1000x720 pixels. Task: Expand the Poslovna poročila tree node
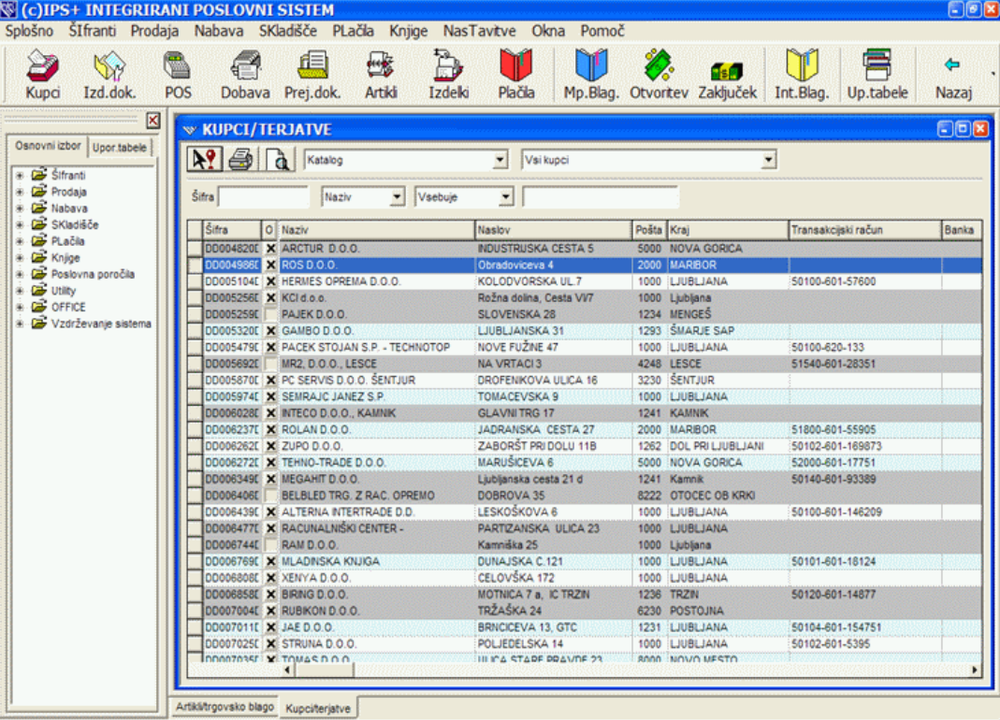click(x=20, y=274)
